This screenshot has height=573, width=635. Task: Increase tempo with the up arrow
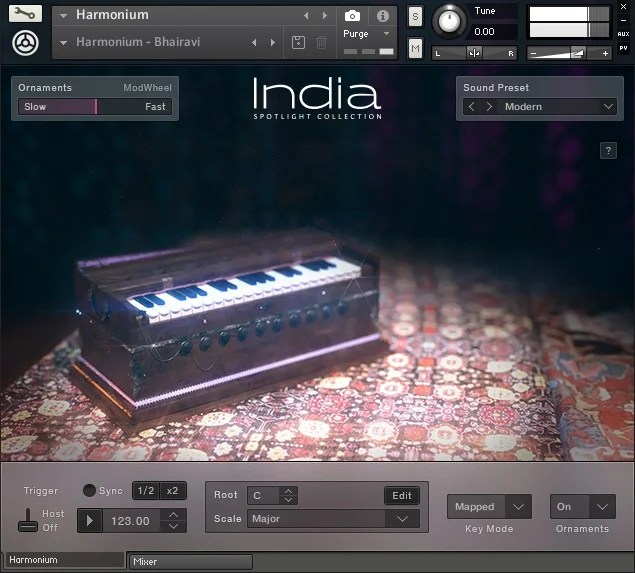tap(173, 515)
